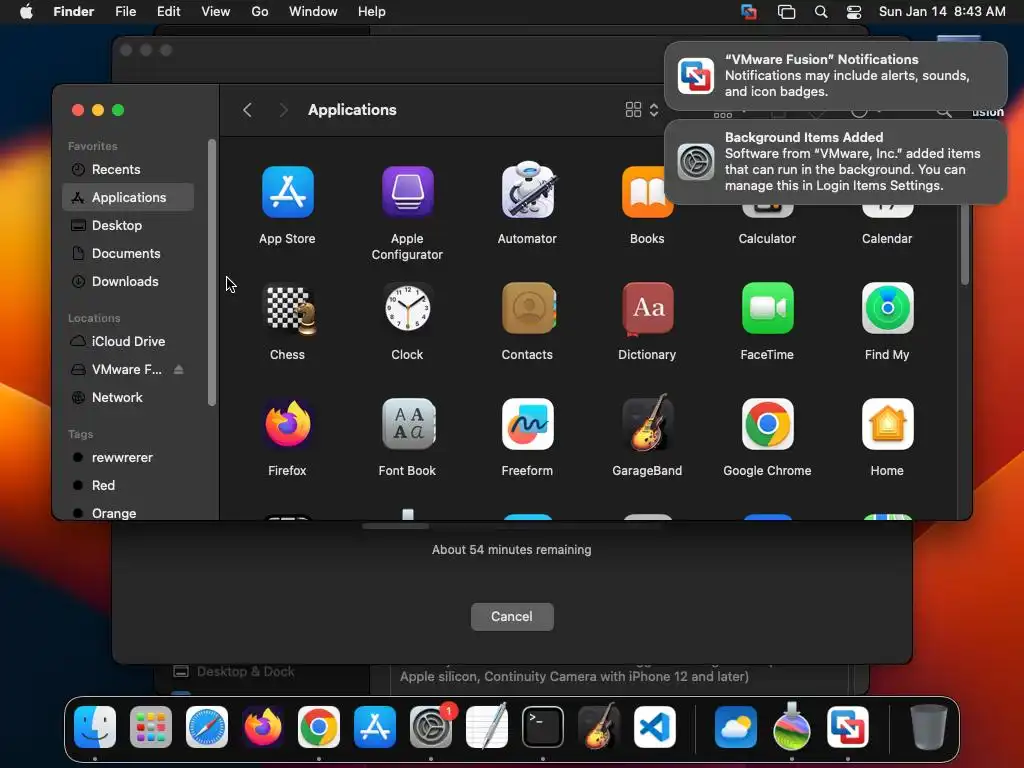This screenshot has width=1024, height=768.
Task: Open VMware Fusion from the Dock
Action: [x=848, y=727]
